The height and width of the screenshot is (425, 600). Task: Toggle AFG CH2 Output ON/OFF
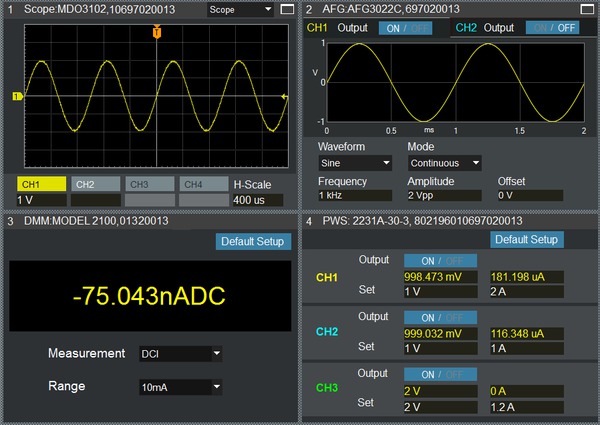(553, 28)
